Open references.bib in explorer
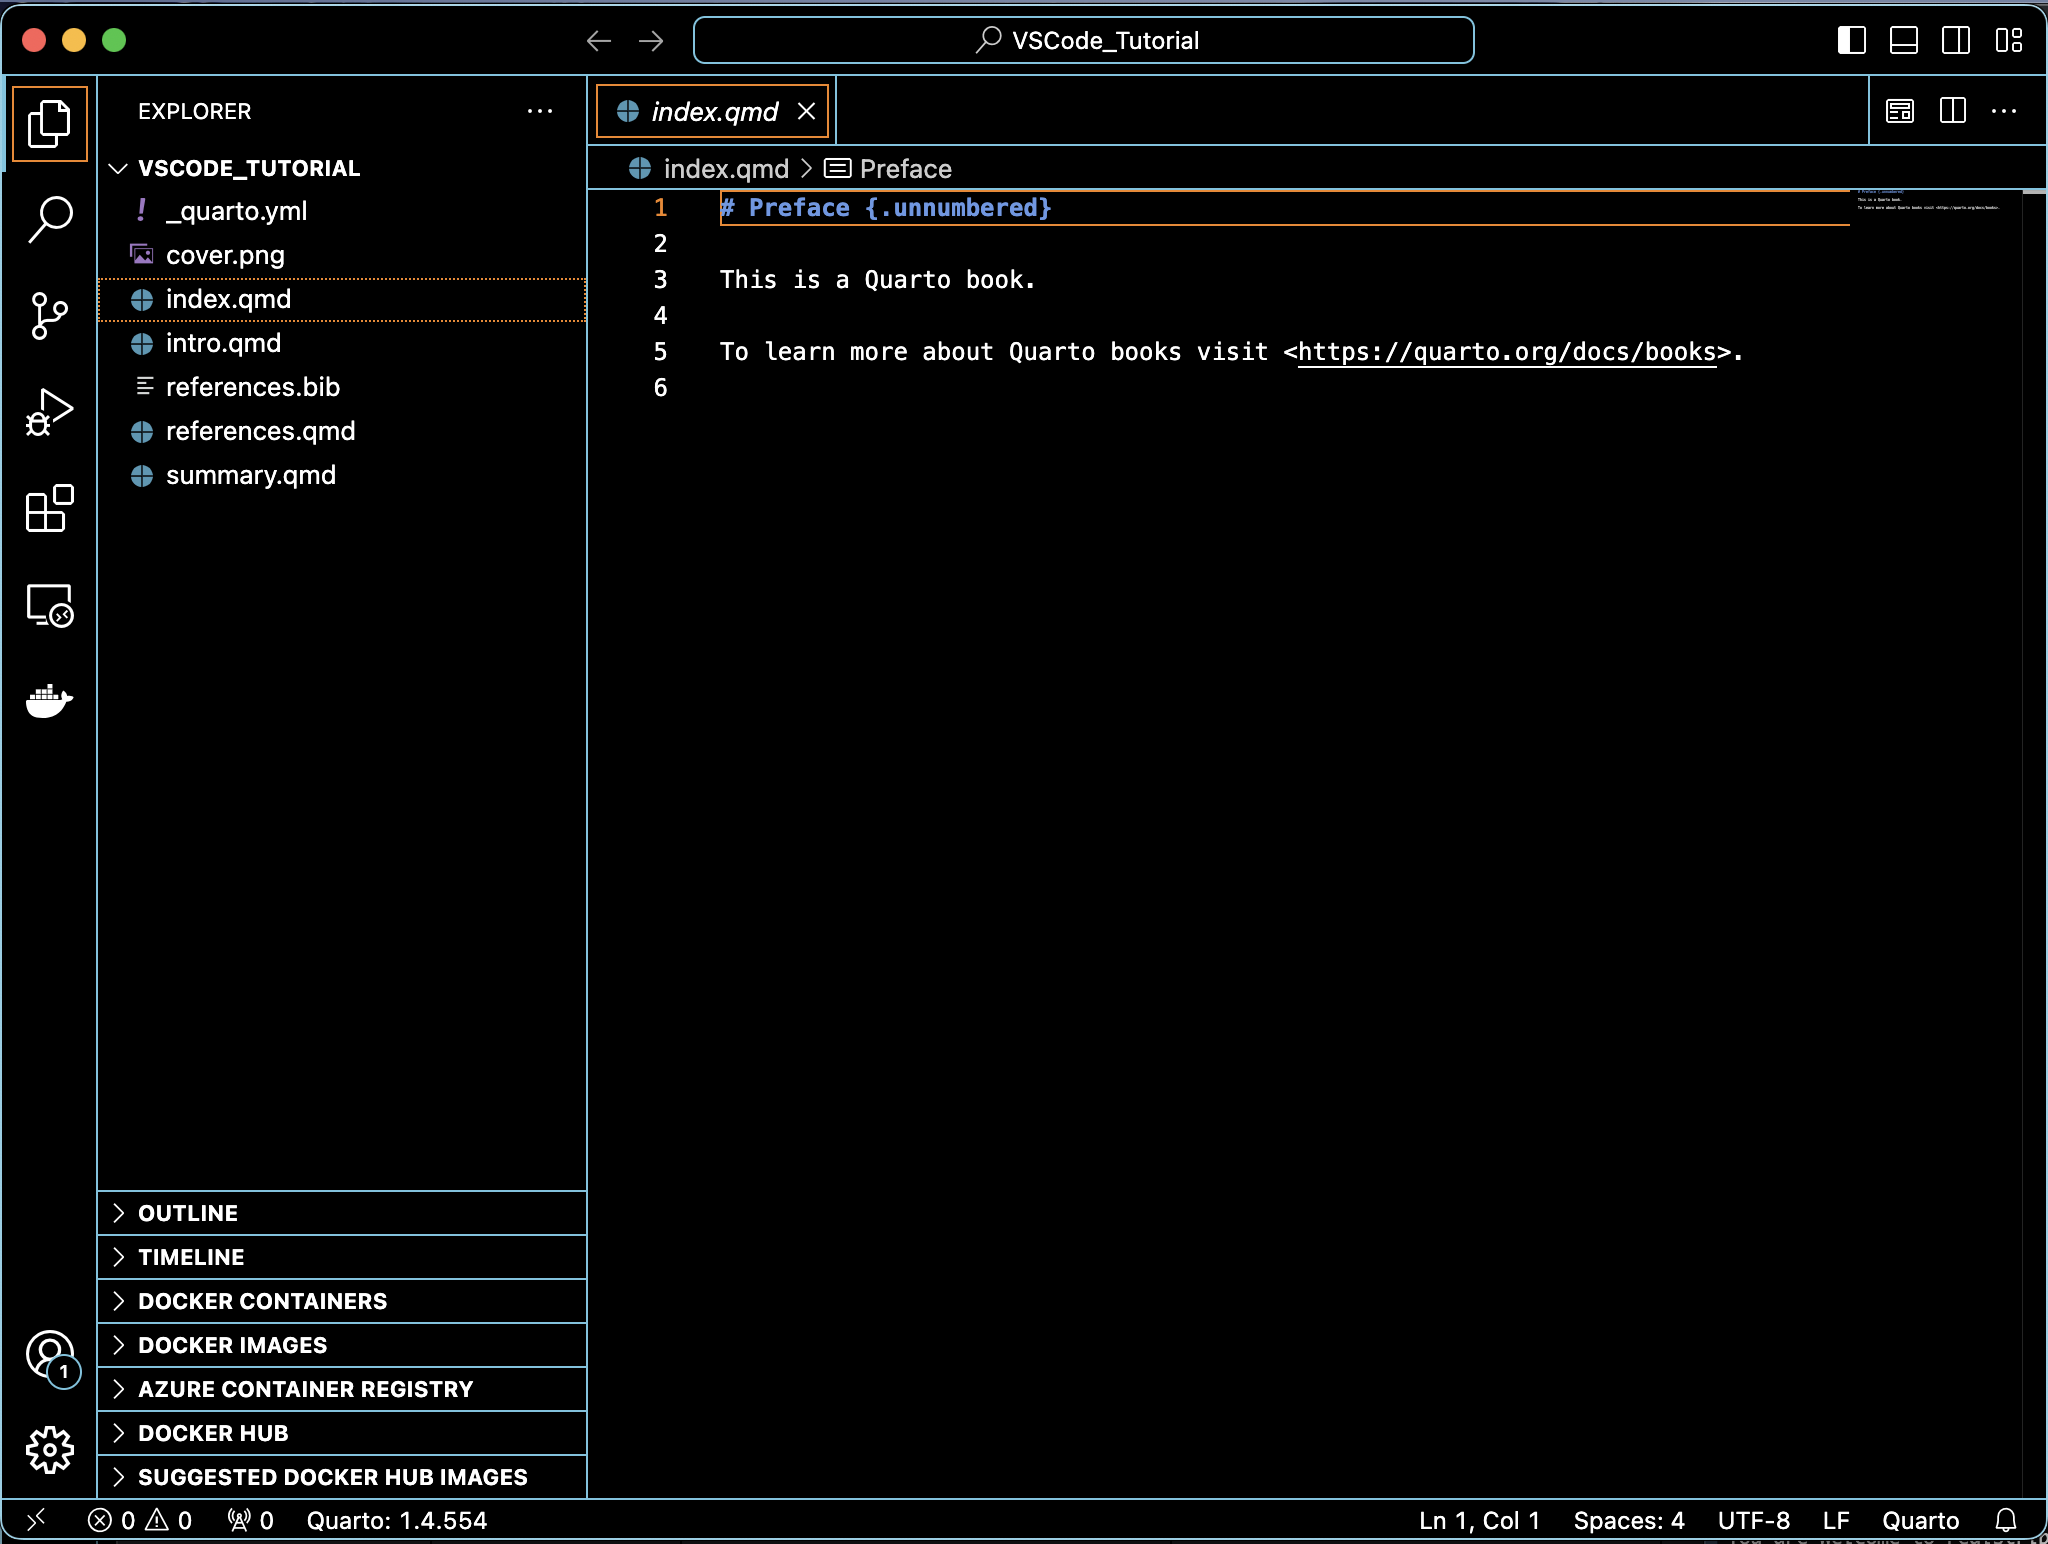Image resolution: width=2048 pixels, height=1544 pixels. [342, 387]
